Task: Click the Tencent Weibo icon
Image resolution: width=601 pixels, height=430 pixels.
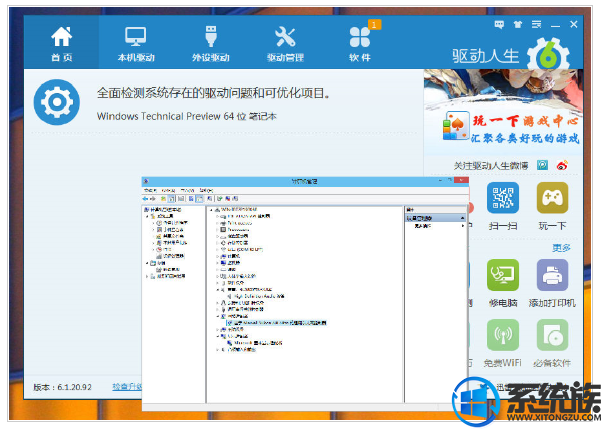Action: tap(542, 165)
